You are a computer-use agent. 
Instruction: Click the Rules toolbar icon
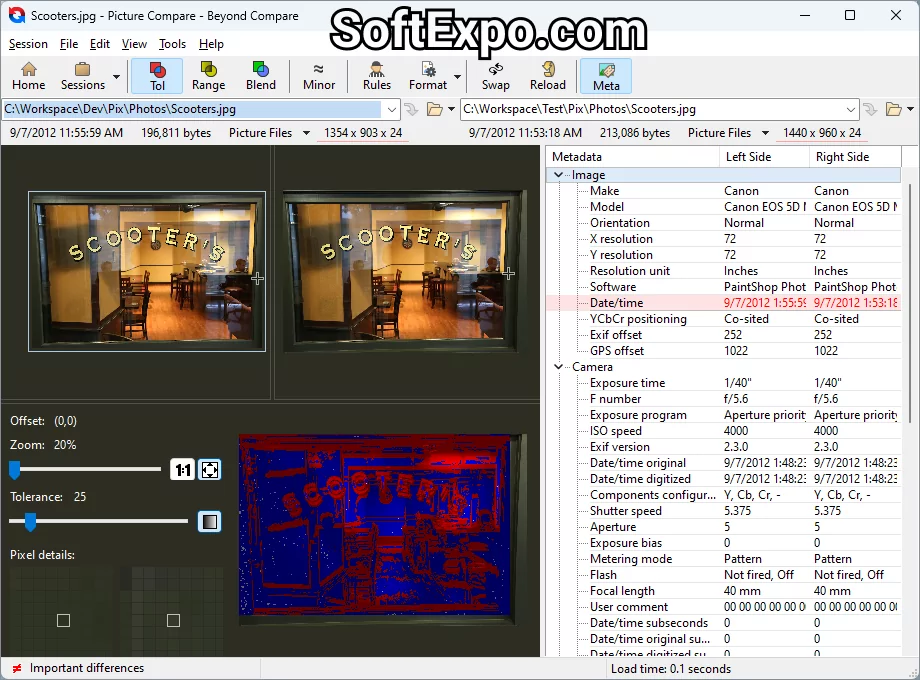[377, 75]
